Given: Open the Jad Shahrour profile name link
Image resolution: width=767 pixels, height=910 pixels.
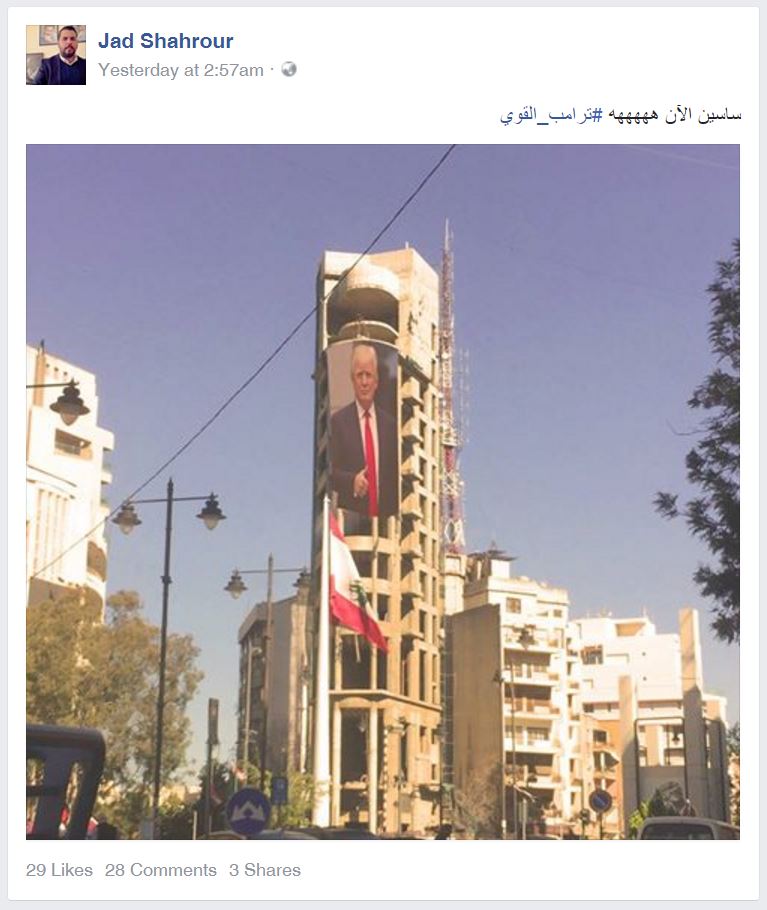Looking at the screenshot, I should 165,41.
